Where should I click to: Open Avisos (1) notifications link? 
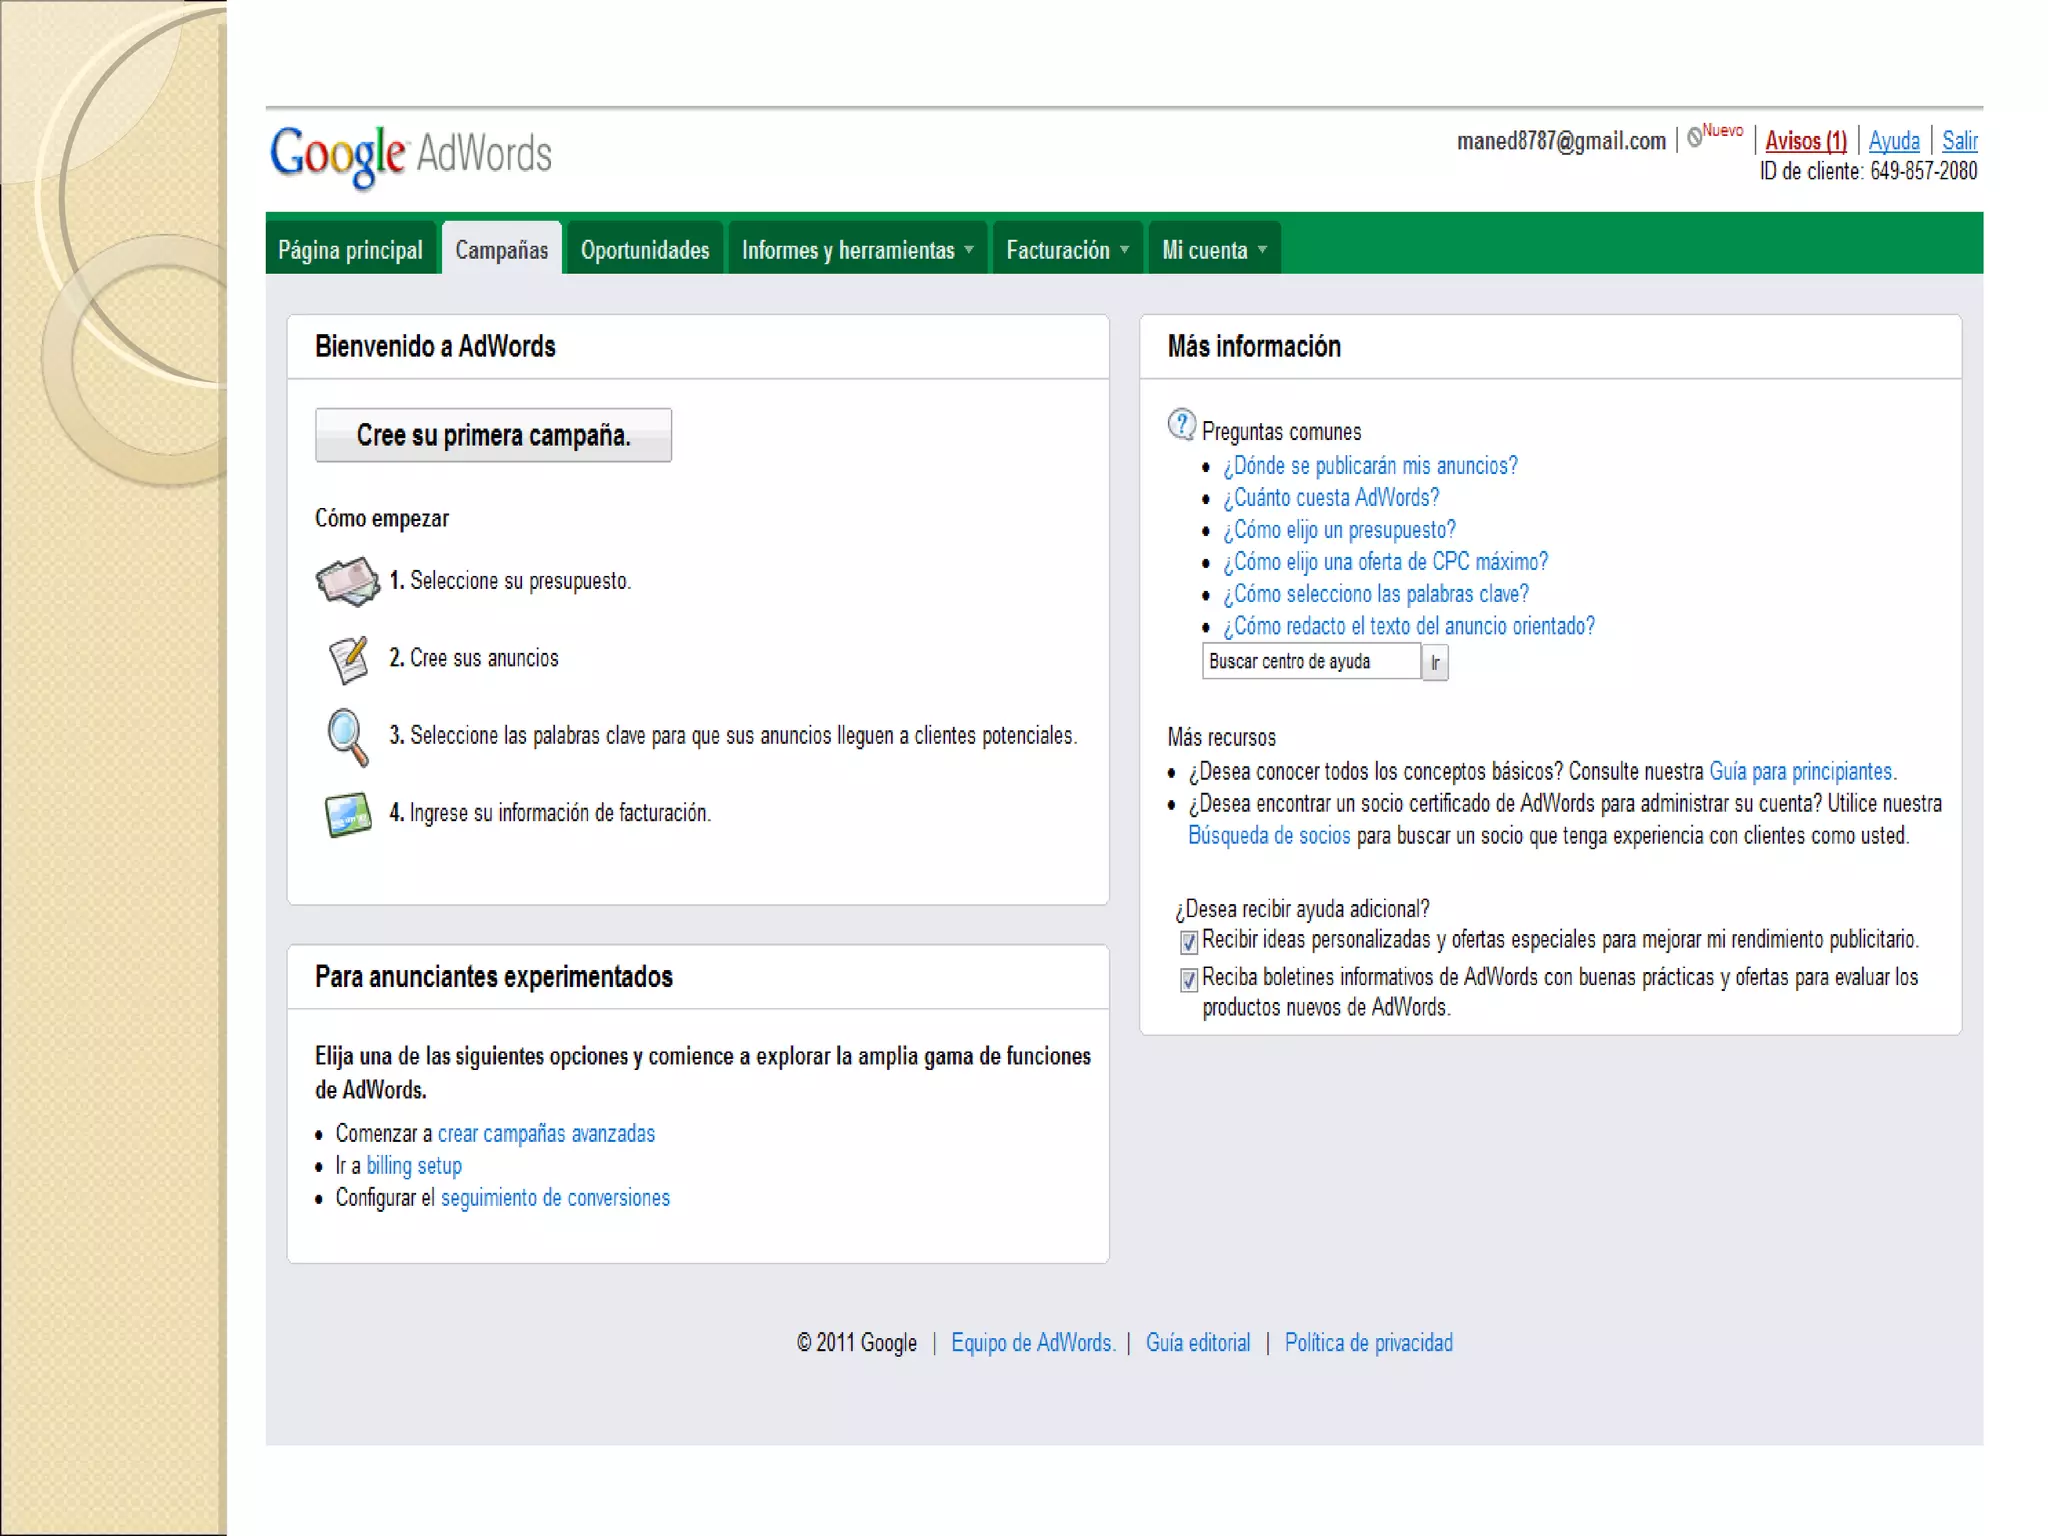tap(1805, 141)
